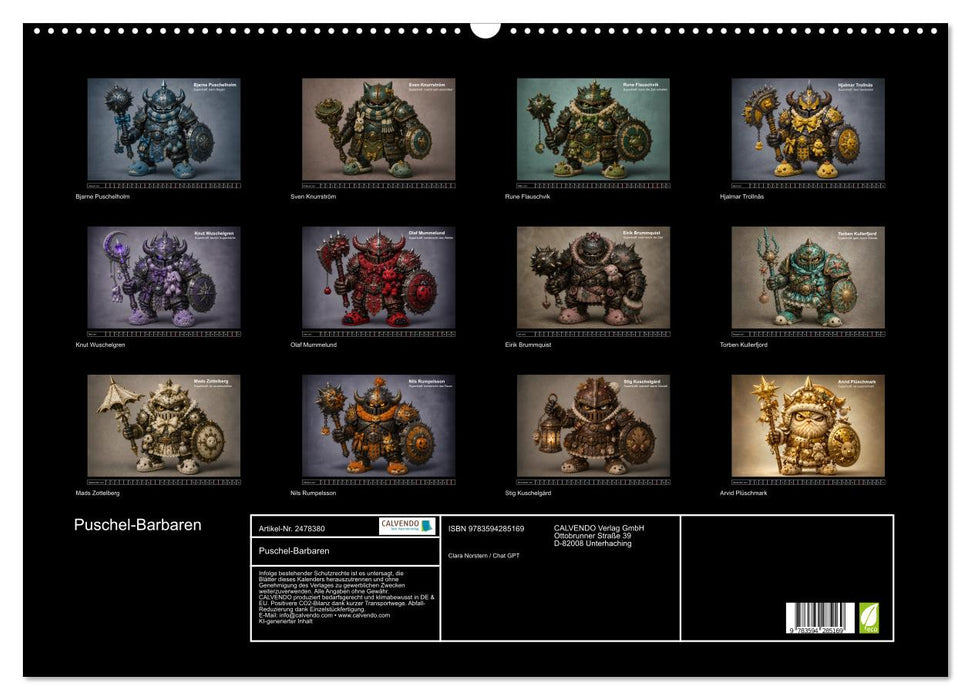The image size is (971, 700).
Task: Select the Stig Kuschelgård lantern barbarian thumbnail
Action: click(593, 429)
